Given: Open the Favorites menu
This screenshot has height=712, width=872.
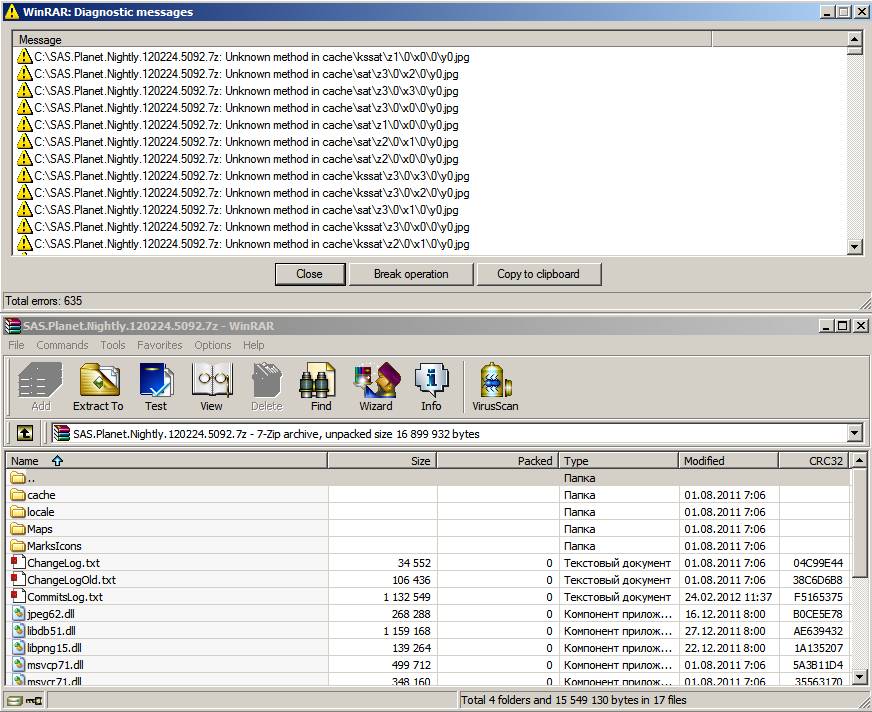Looking at the screenshot, I should pos(160,345).
